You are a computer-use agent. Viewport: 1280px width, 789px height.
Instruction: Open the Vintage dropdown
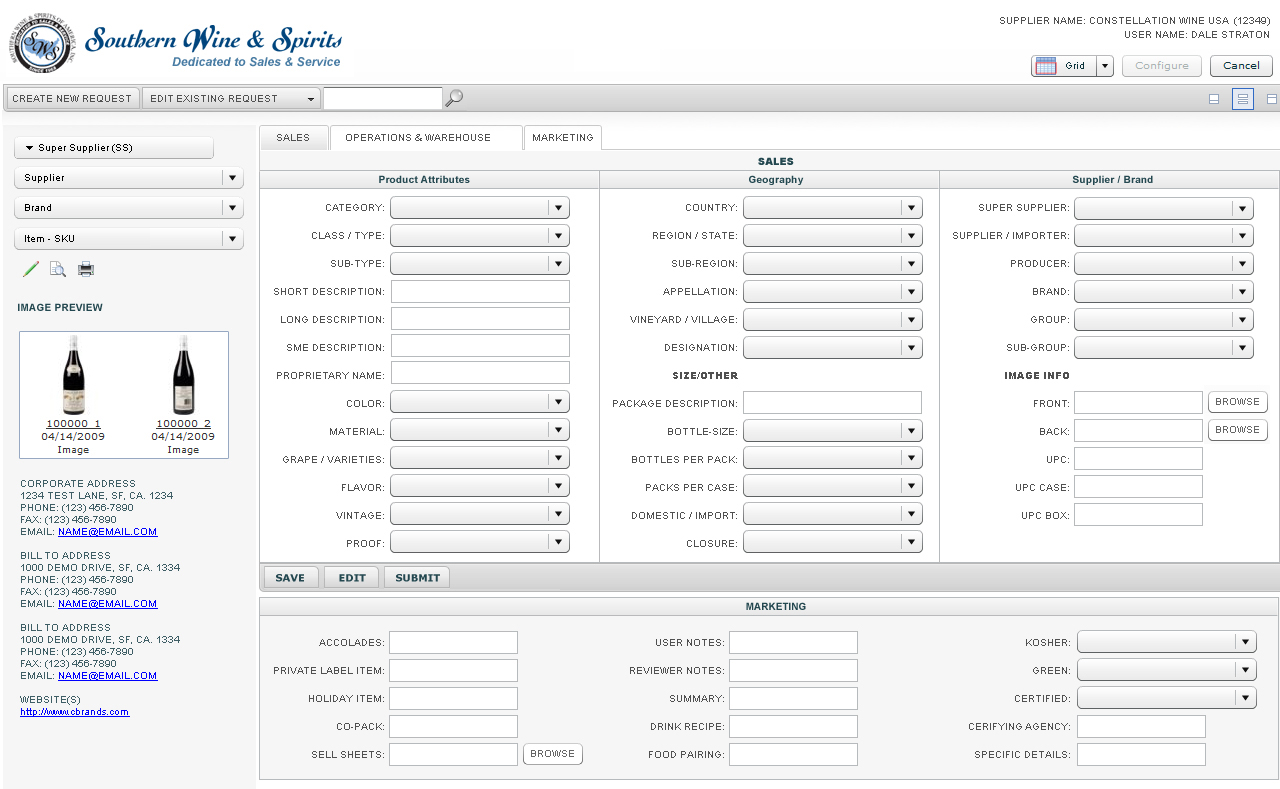click(480, 514)
